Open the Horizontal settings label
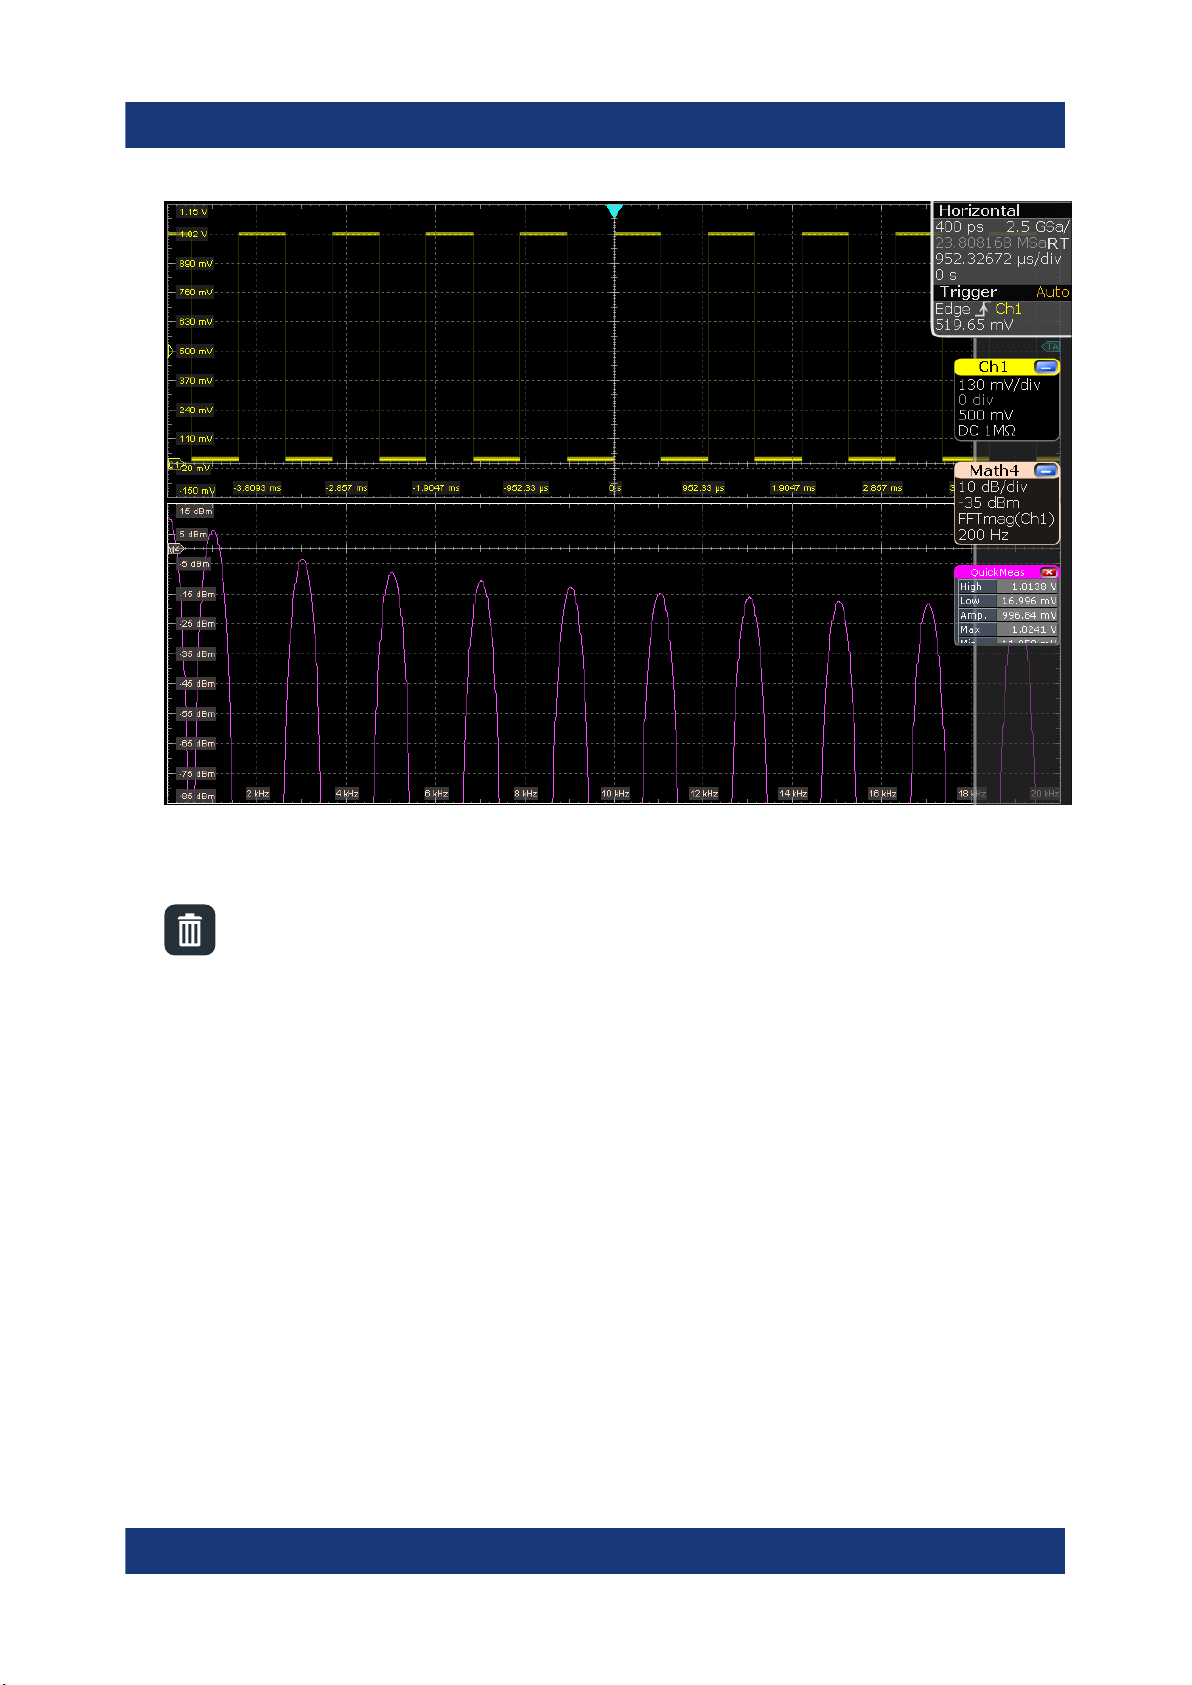Screen dimensions: 1192x1685 point(978,211)
